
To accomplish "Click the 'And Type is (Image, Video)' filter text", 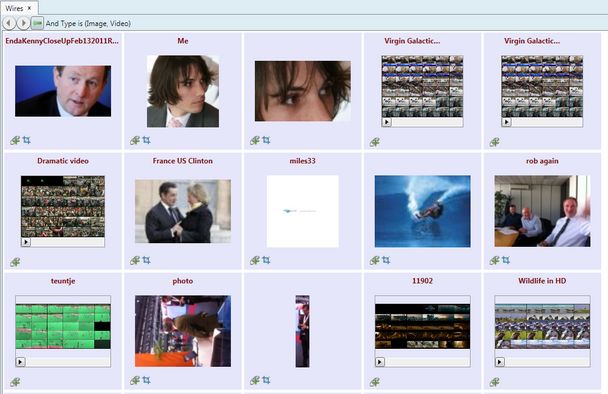I will [88, 23].
